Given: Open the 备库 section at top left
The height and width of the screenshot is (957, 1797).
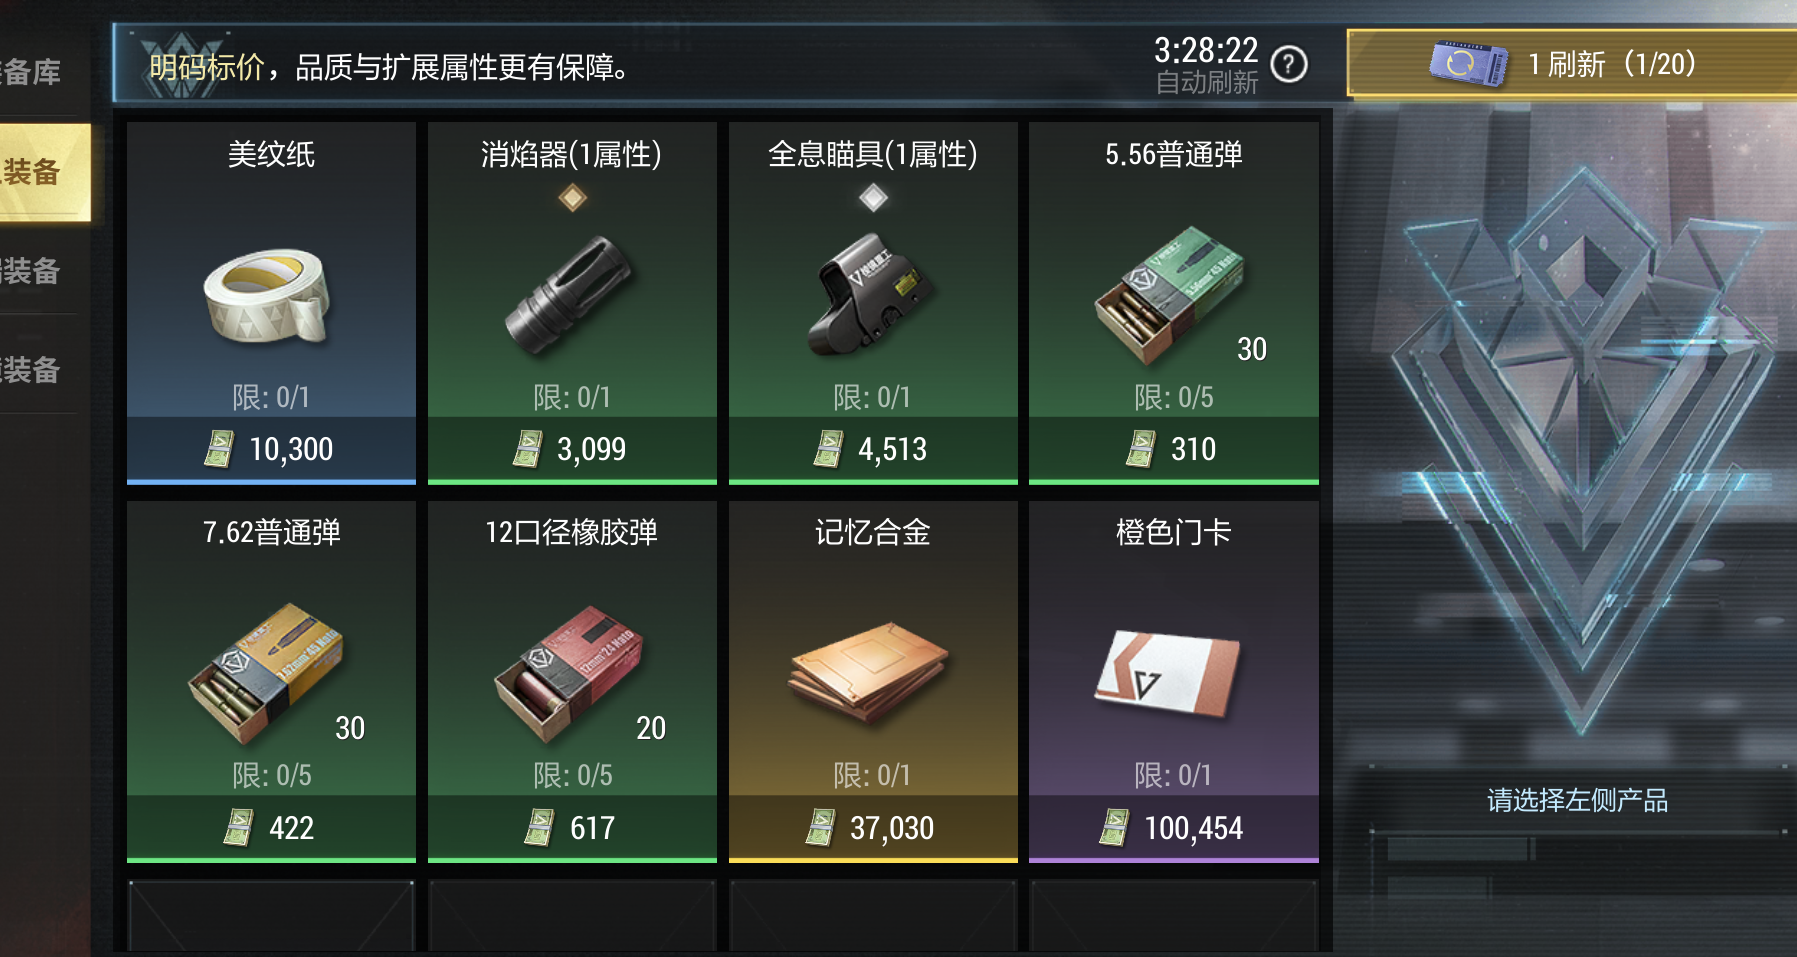Looking at the screenshot, I should pos(31,72).
